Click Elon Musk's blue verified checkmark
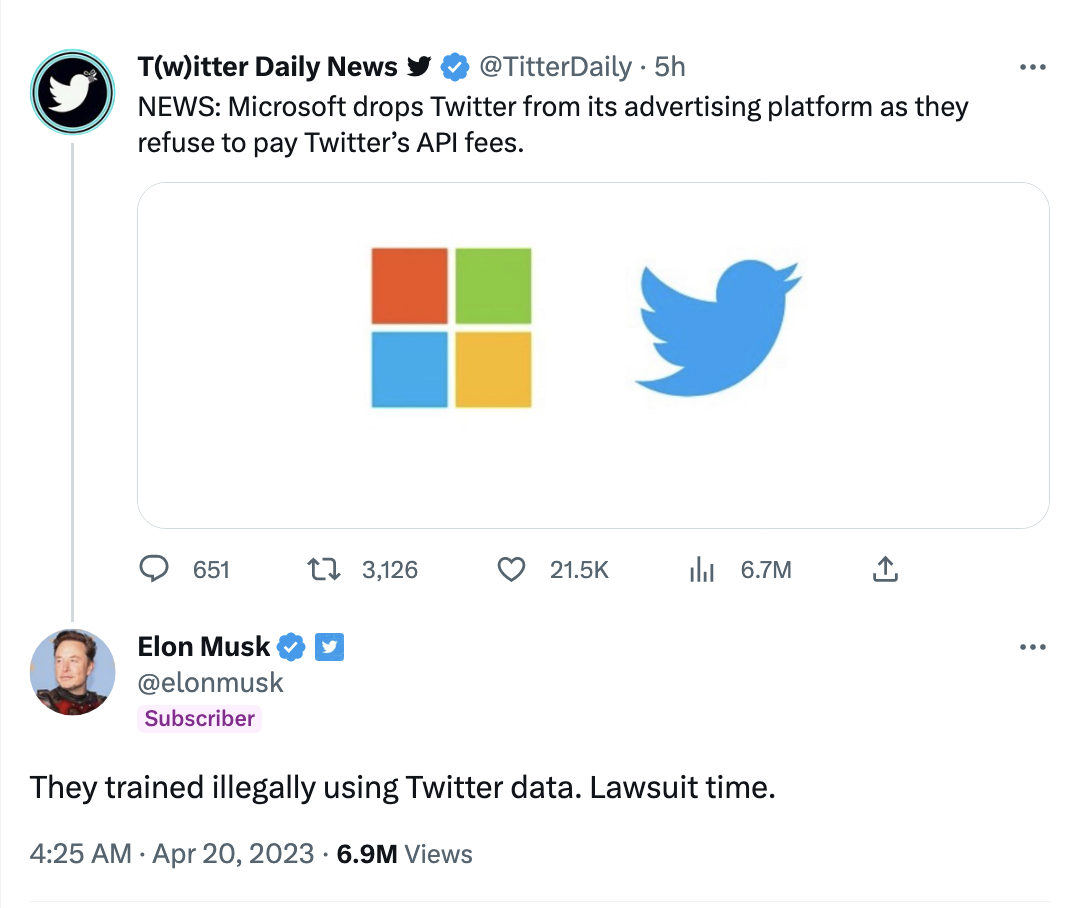This screenshot has height=908, width=1076. pyautogui.click(x=291, y=647)
